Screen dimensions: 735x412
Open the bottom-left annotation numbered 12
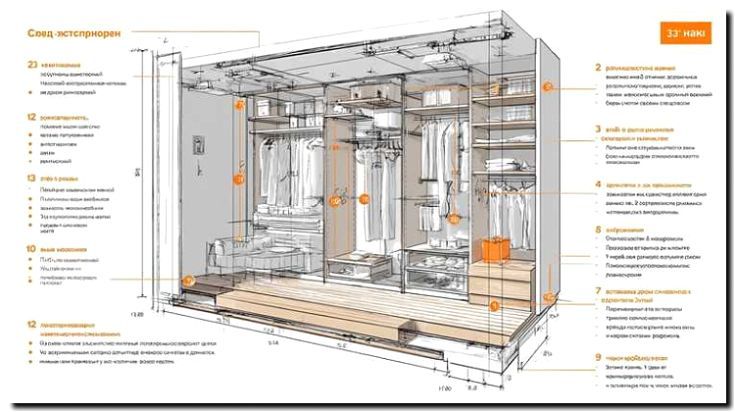[32, 325]
